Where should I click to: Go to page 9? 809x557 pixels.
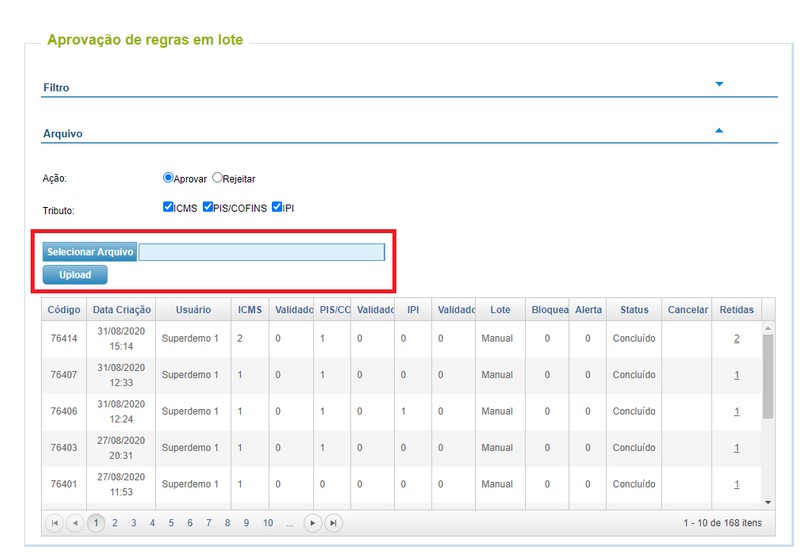pyautogui.click(x=246, y=523)
